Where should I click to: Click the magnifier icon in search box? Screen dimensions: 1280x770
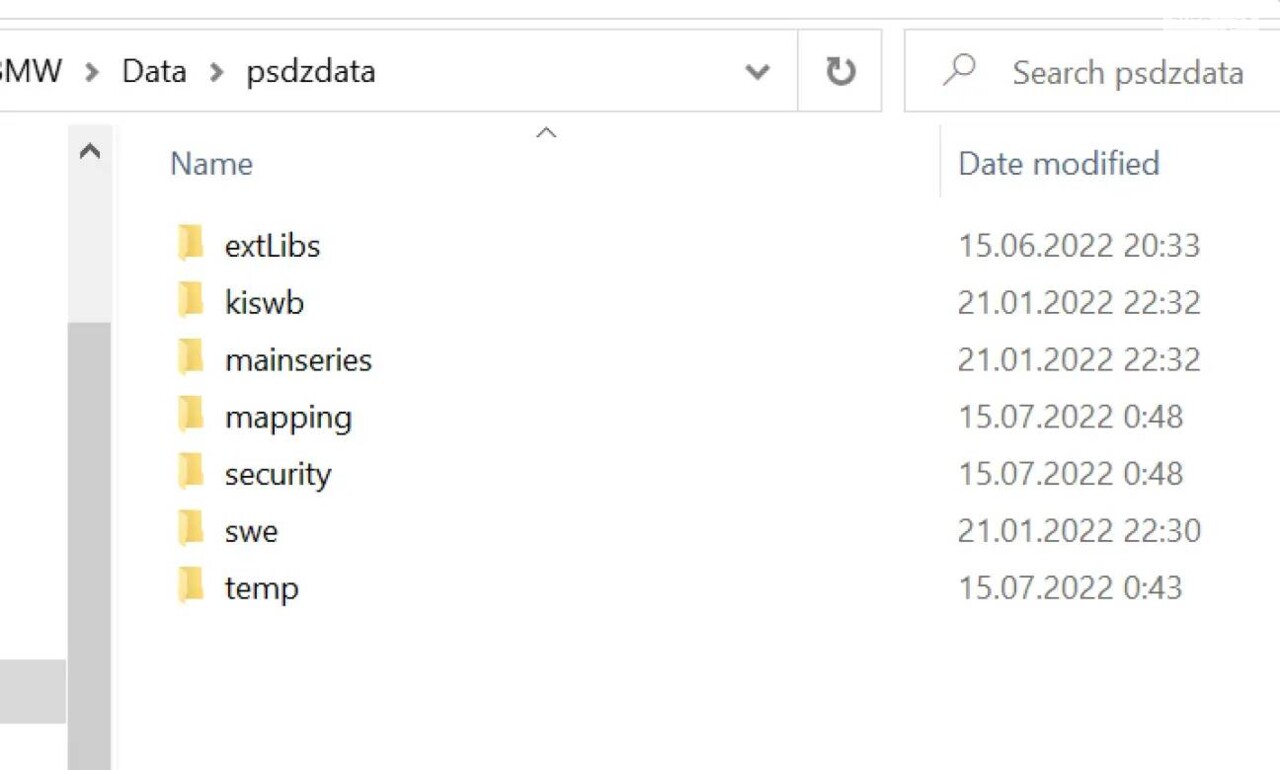pos(960,70)
